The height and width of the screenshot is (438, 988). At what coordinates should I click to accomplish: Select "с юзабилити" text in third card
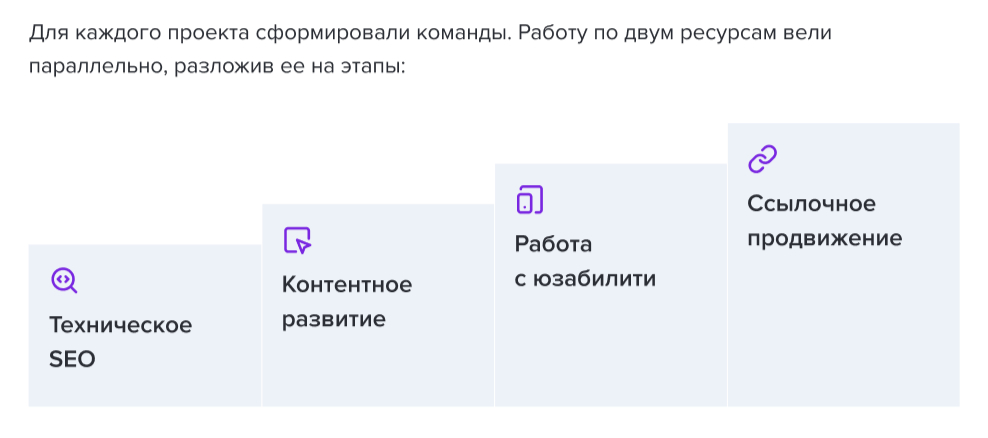coord(585,279)
